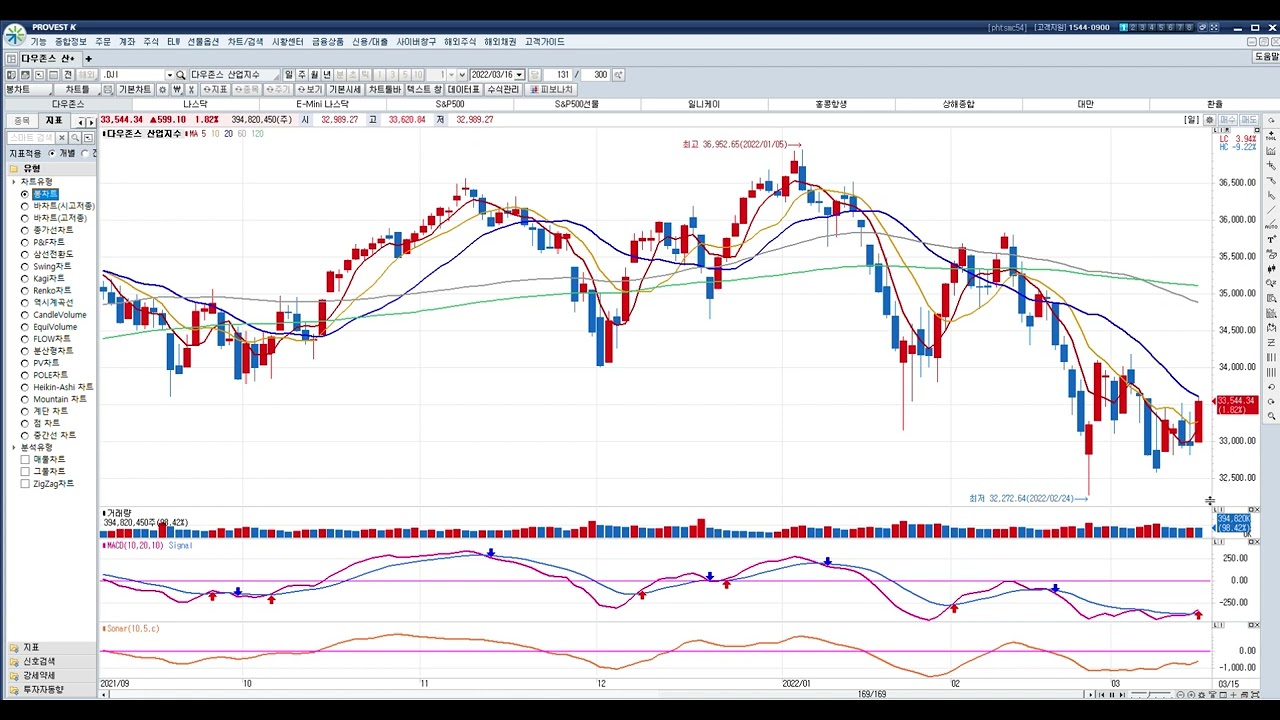Select the 개별 radio for 지표적용
Screen dimensions: 1280x720
[52, 153]
